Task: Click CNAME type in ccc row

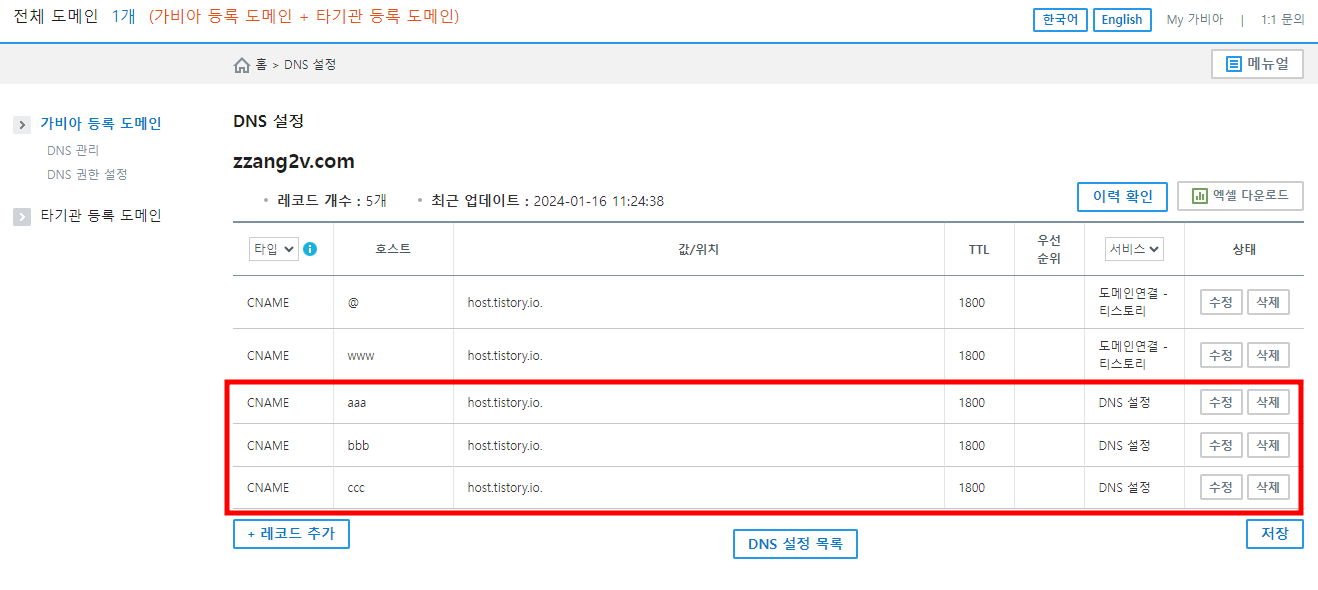Action: pos(268,488)
